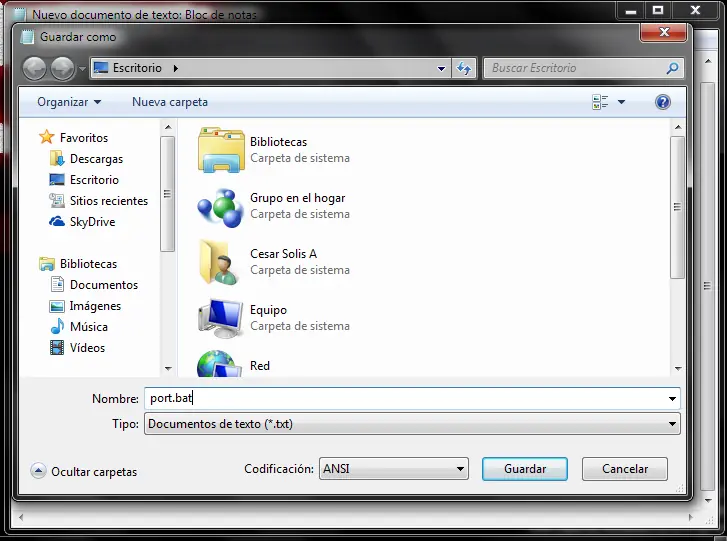This screenshot has width=727, height=541.
Task: Click the Notepad horizontal scroll left arrow
Action: (20, 517)
